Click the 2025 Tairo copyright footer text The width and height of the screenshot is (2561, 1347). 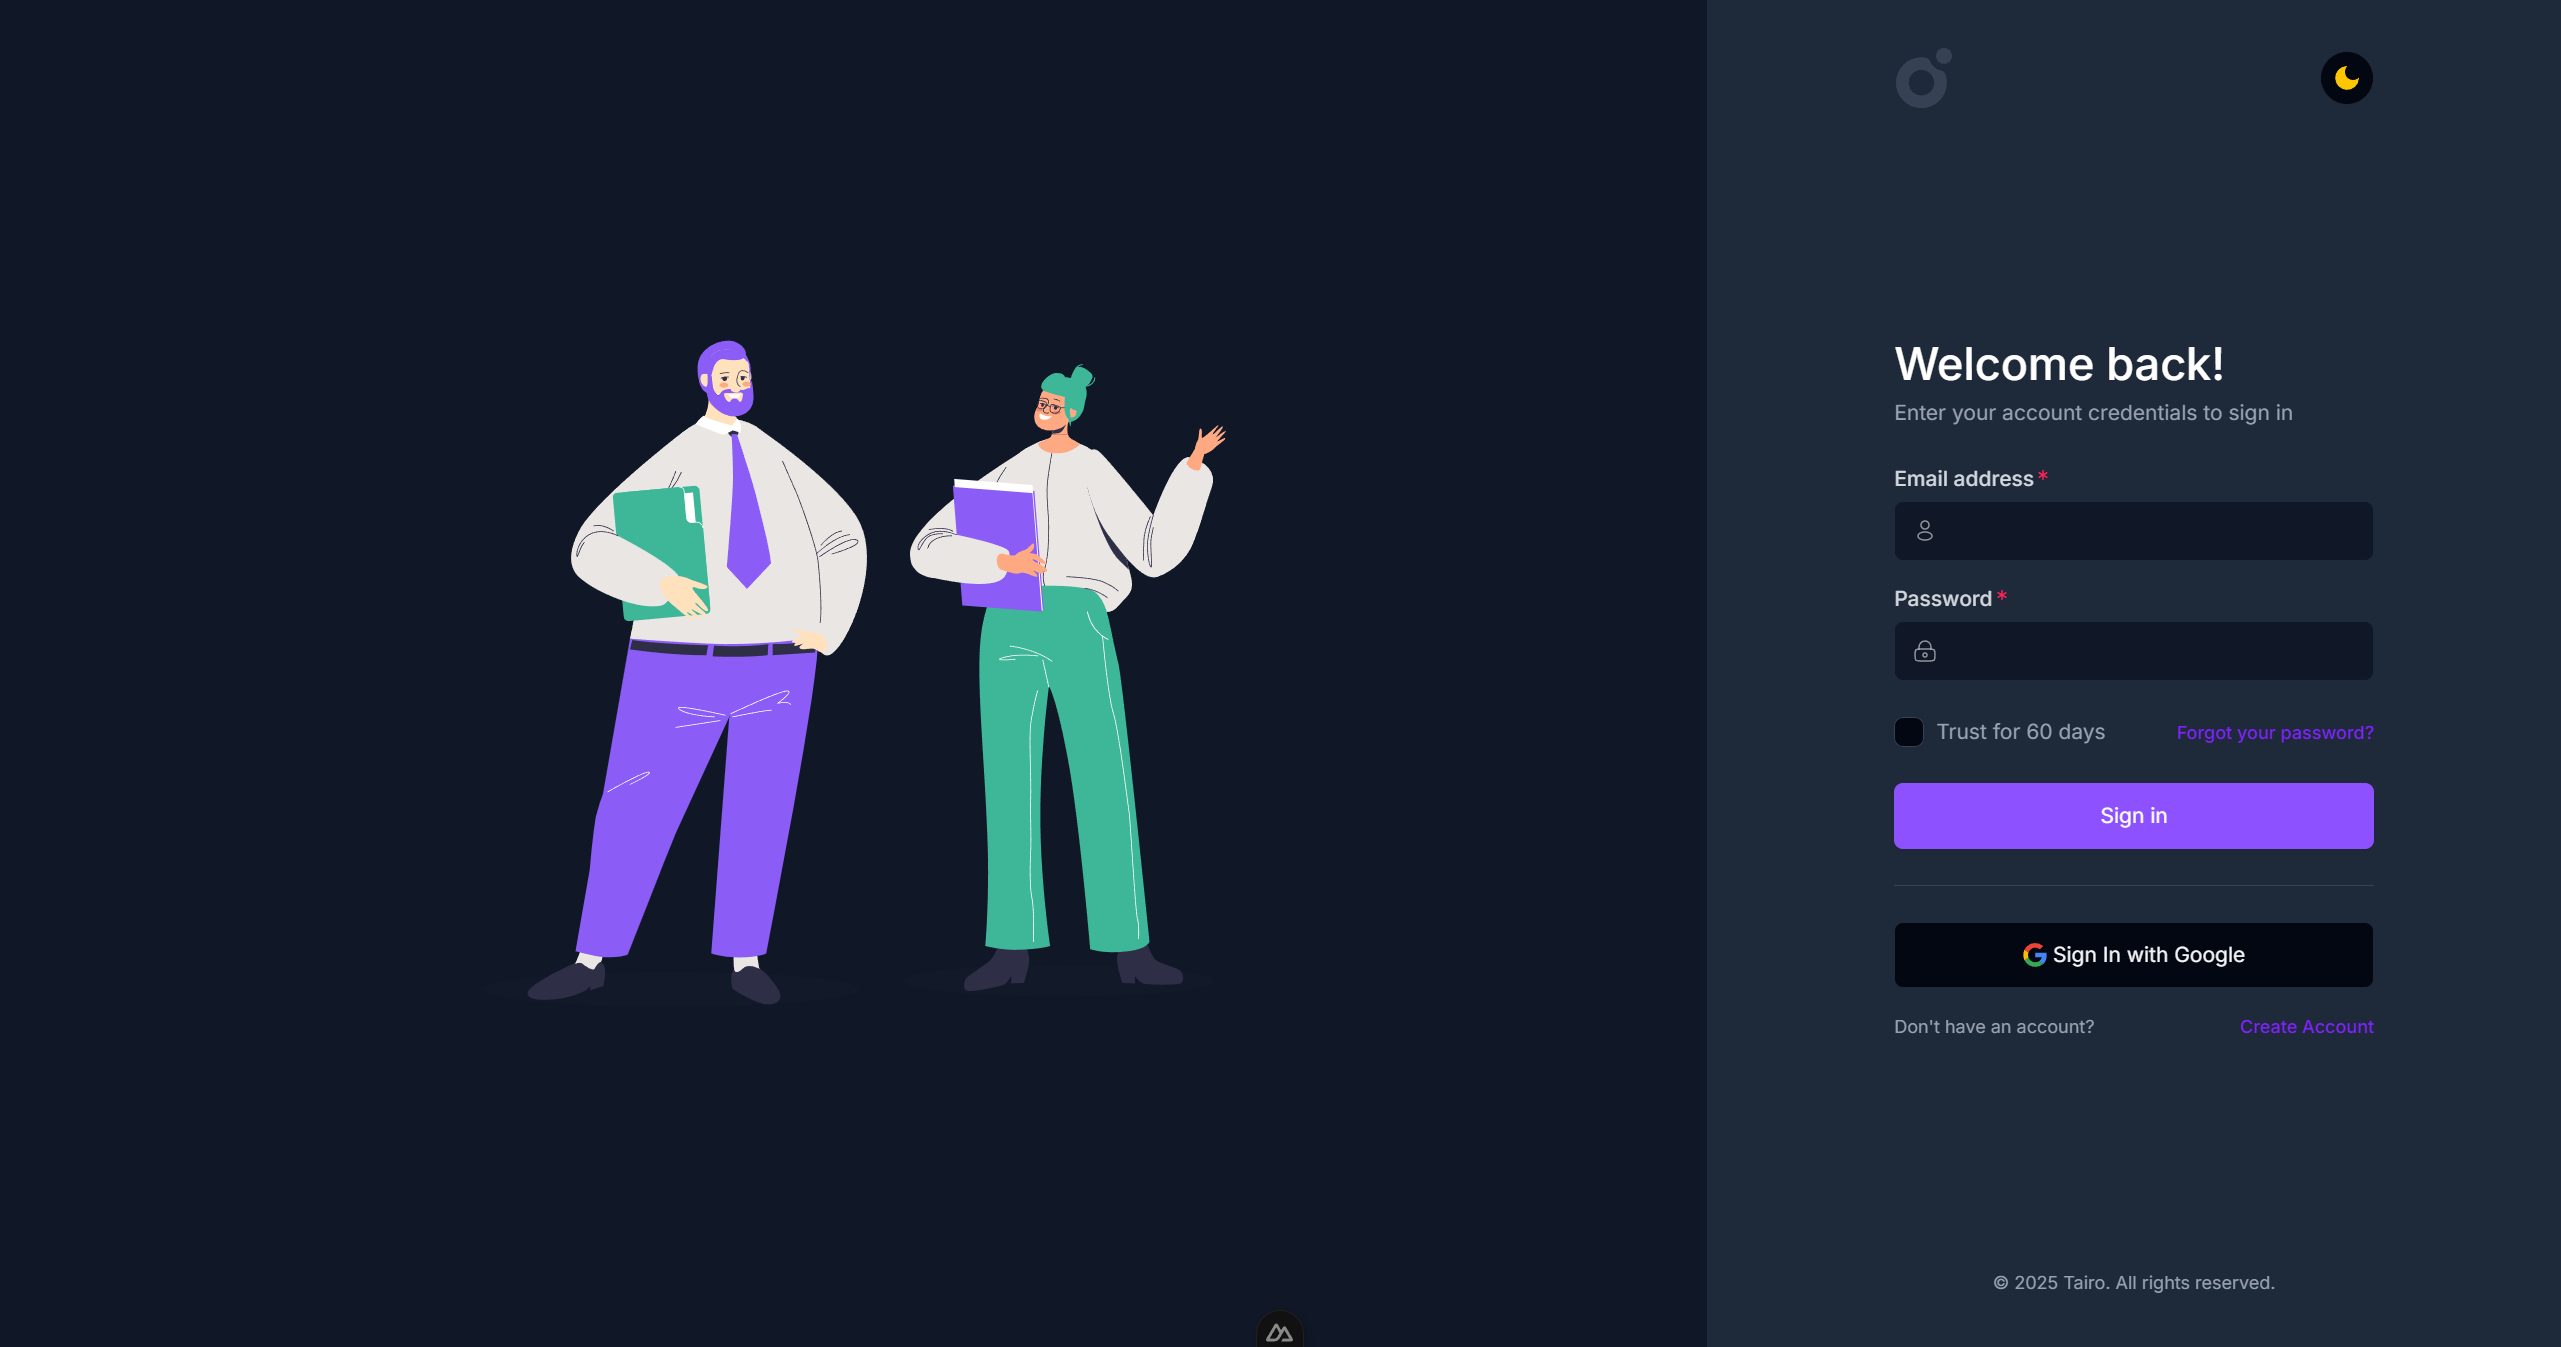coord(2133,1283)
